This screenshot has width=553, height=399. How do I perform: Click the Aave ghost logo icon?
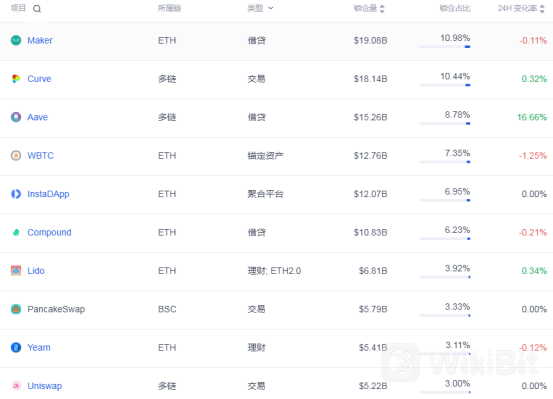pyautogui.click(x=16, y=117)
